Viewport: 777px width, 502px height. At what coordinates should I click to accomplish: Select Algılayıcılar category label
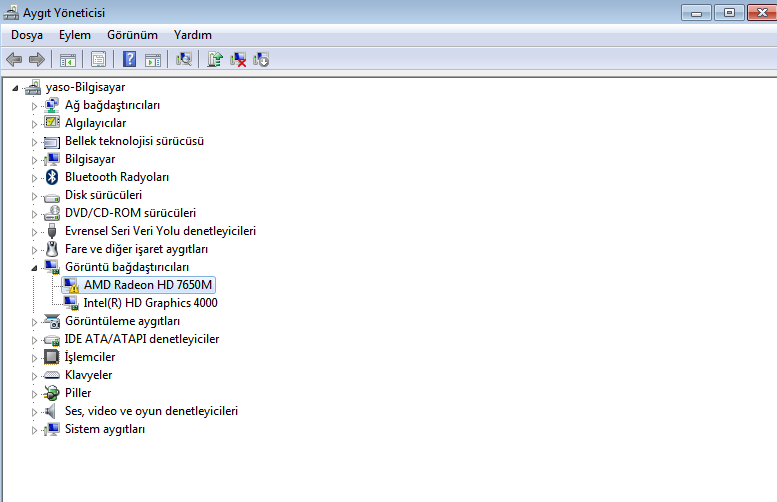(95, 123)
